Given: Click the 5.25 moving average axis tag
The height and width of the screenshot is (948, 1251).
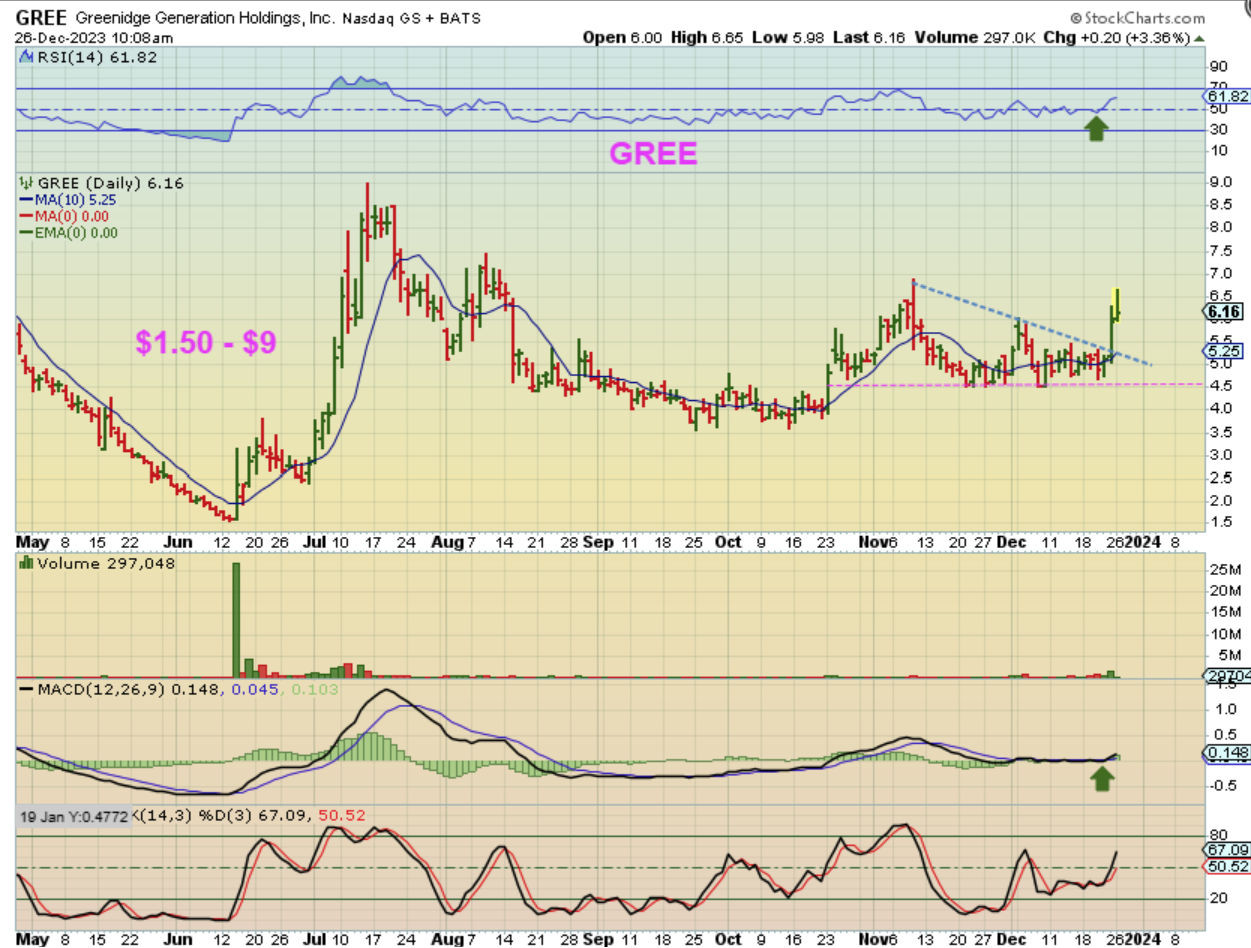Looking at the screenshot, I should point(1225,351).
